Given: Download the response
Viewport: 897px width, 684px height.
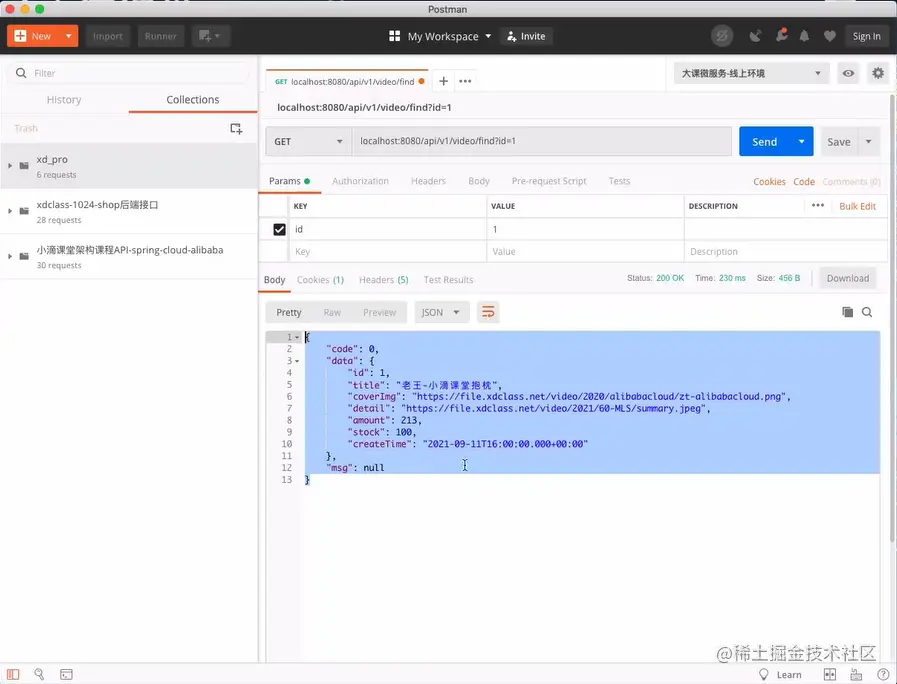Looking at the screenshot, I should point(847,278).
